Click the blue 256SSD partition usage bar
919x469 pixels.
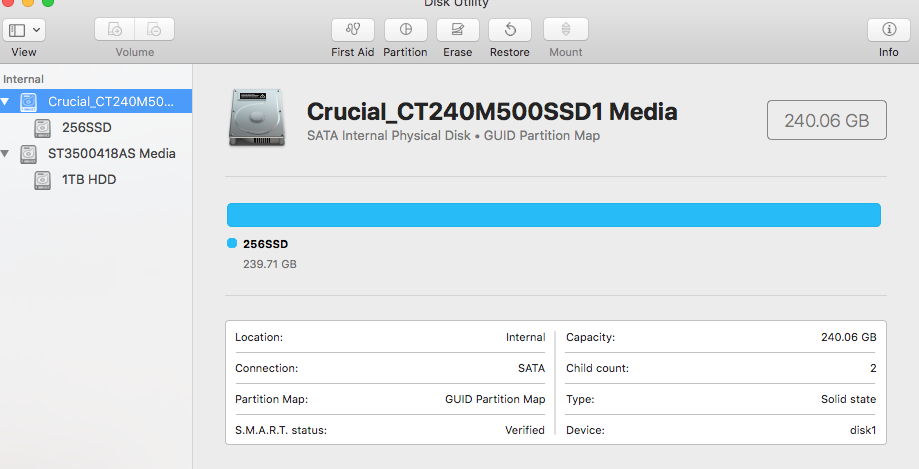554,215
